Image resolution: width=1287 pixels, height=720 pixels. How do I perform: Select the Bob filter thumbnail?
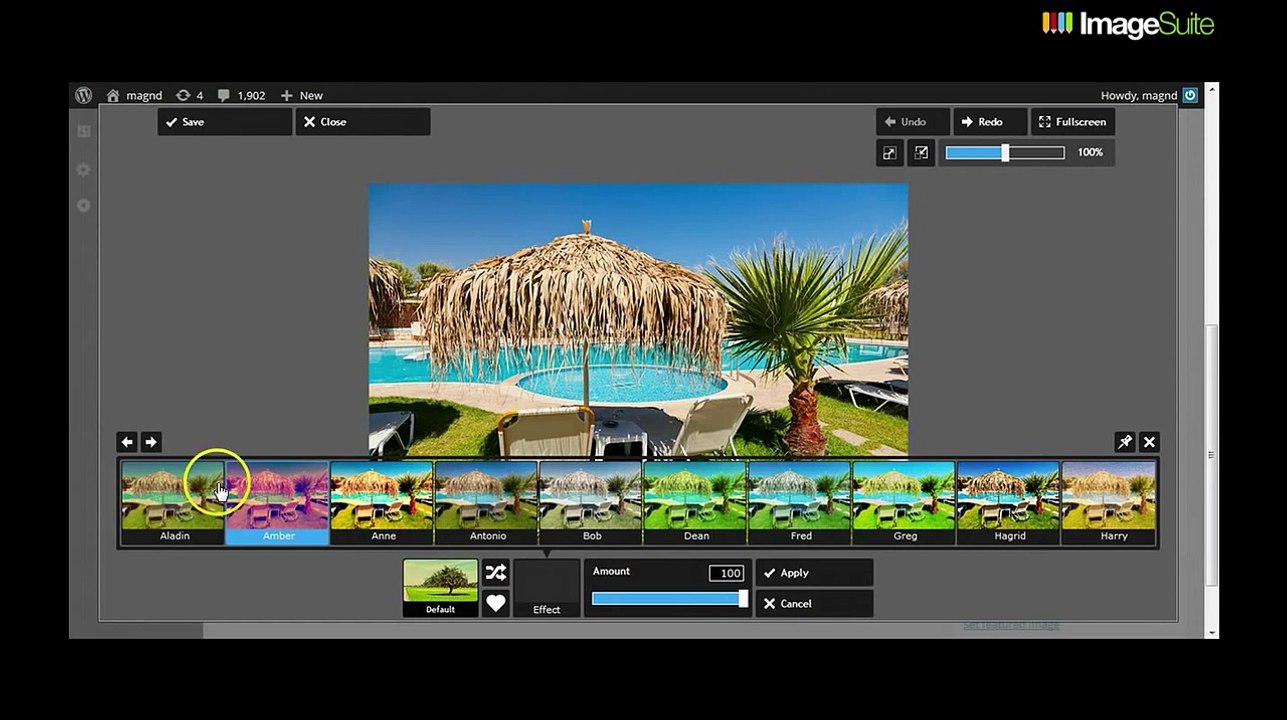(x=591, y=502)
